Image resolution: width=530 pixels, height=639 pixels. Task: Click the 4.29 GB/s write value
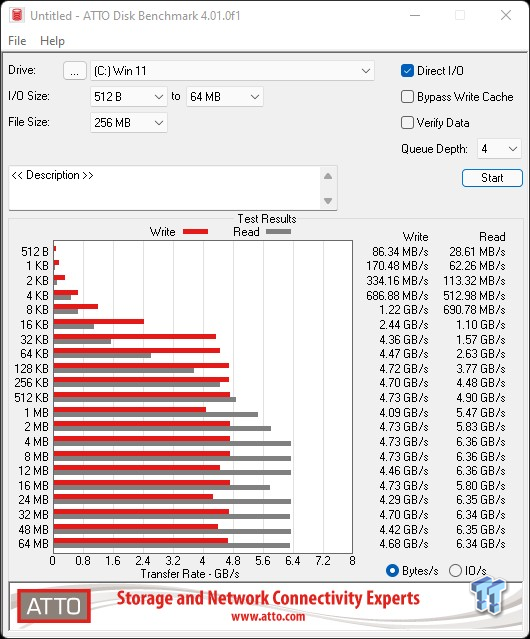pos(404,500)
